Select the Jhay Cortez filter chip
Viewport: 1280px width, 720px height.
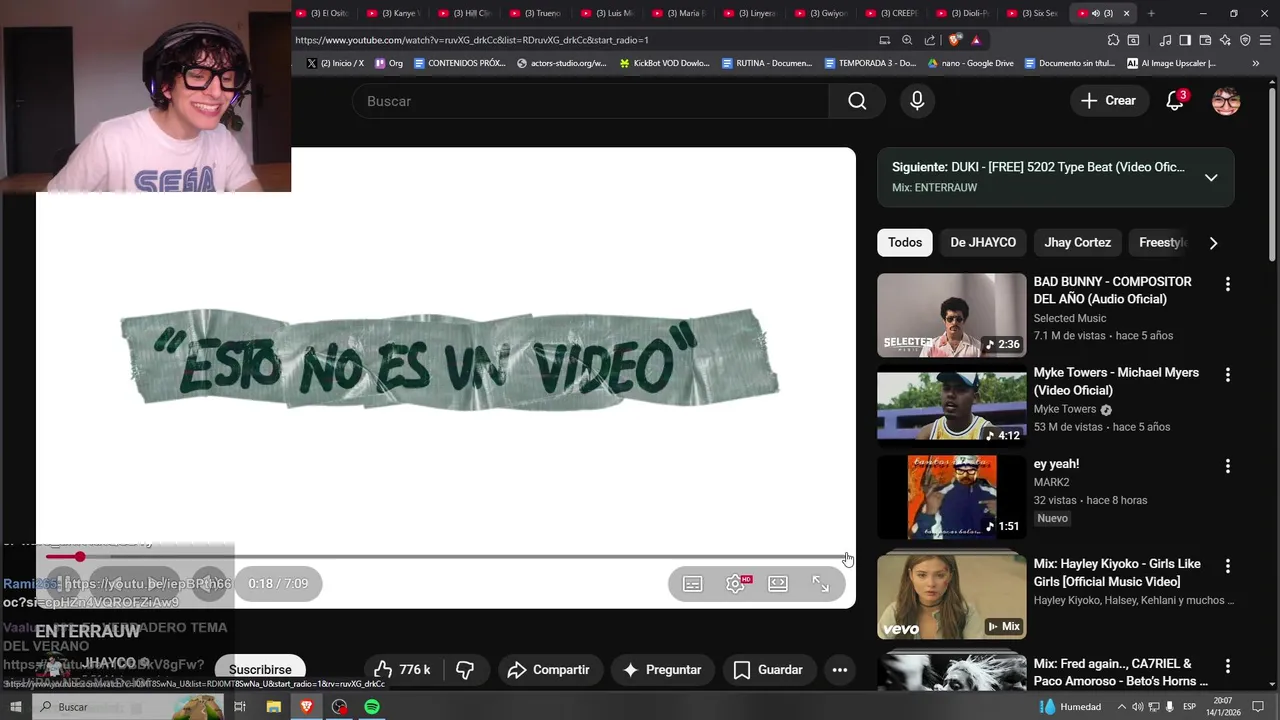[x=1078, y=243]
